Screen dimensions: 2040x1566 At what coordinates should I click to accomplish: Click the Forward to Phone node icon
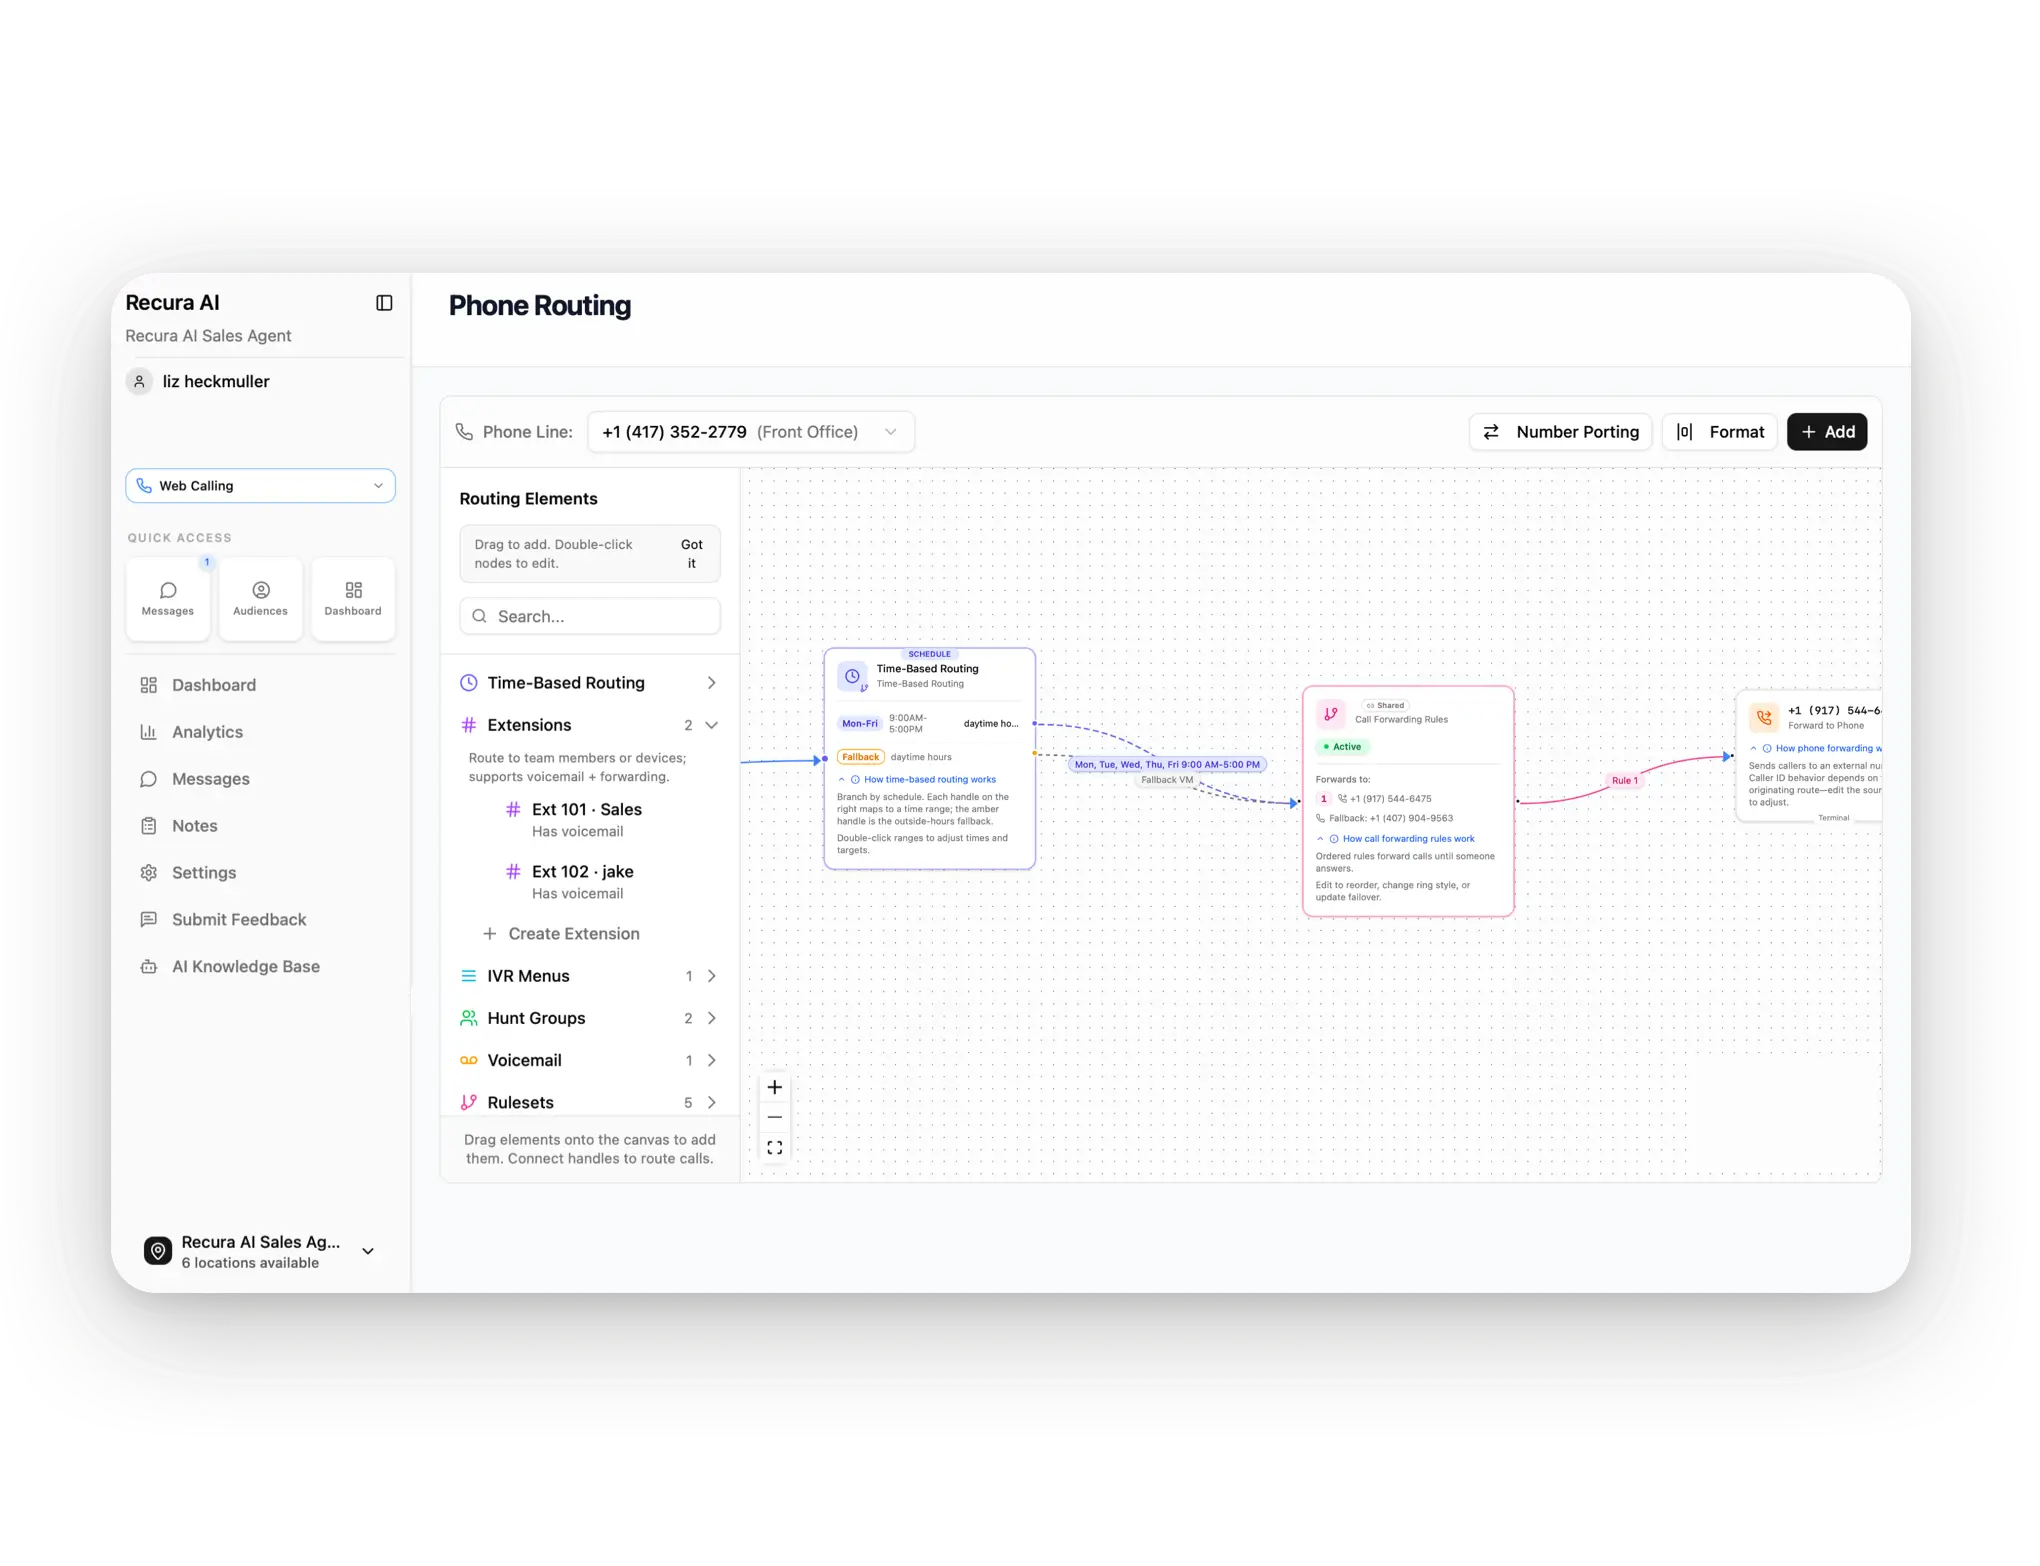(x=1764, y=717)
